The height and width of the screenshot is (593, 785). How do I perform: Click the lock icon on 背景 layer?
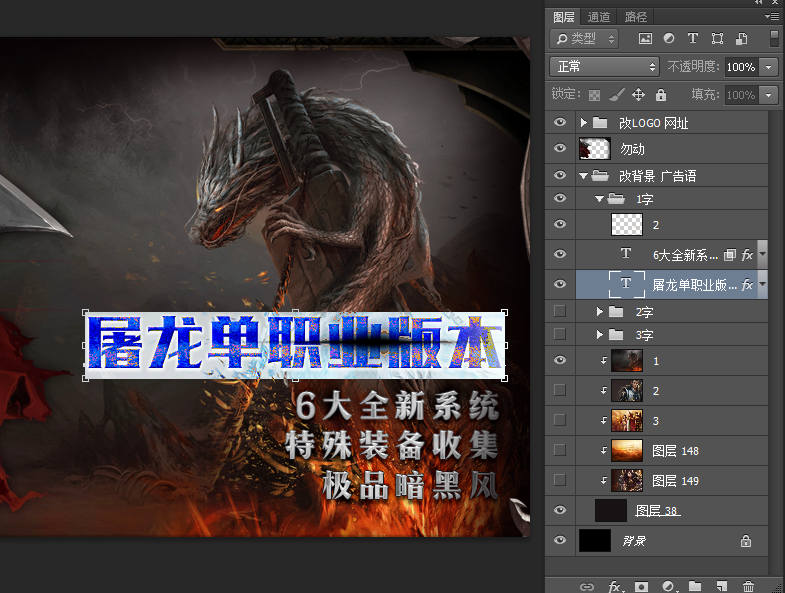pyautogui.click(x=746, y=541)
